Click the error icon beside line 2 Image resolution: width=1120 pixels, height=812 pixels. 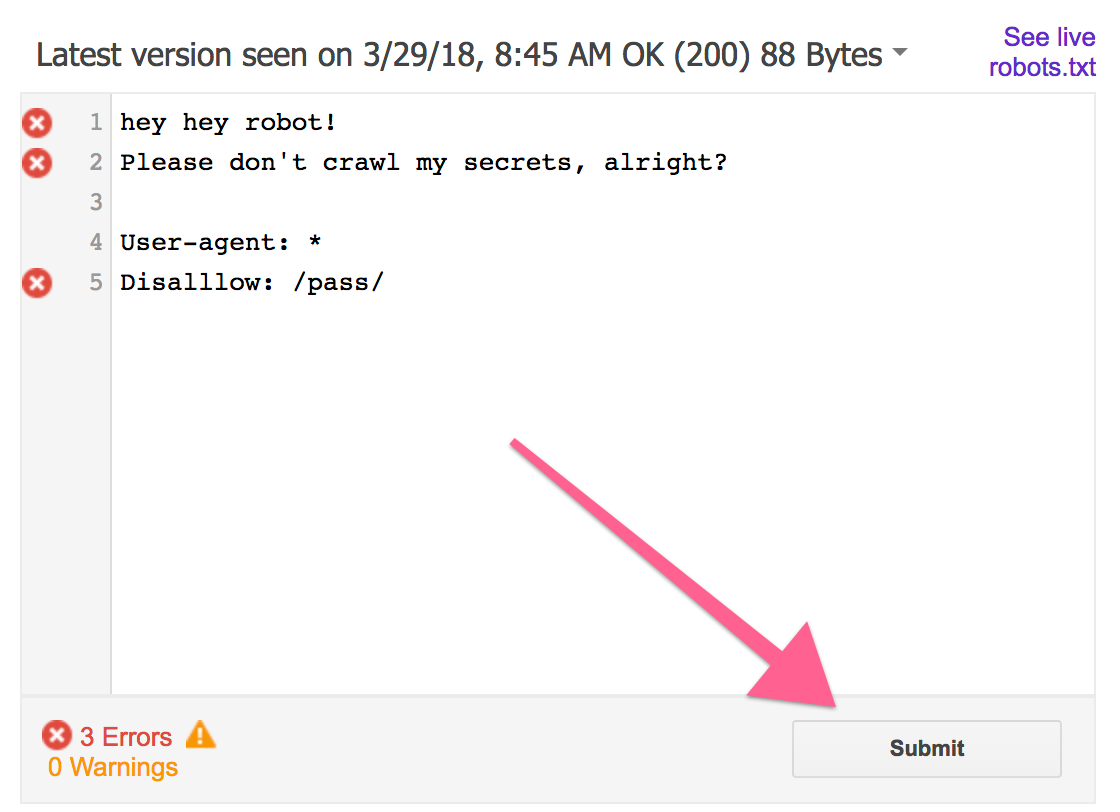pyautogui.click(x=37, y=162)
